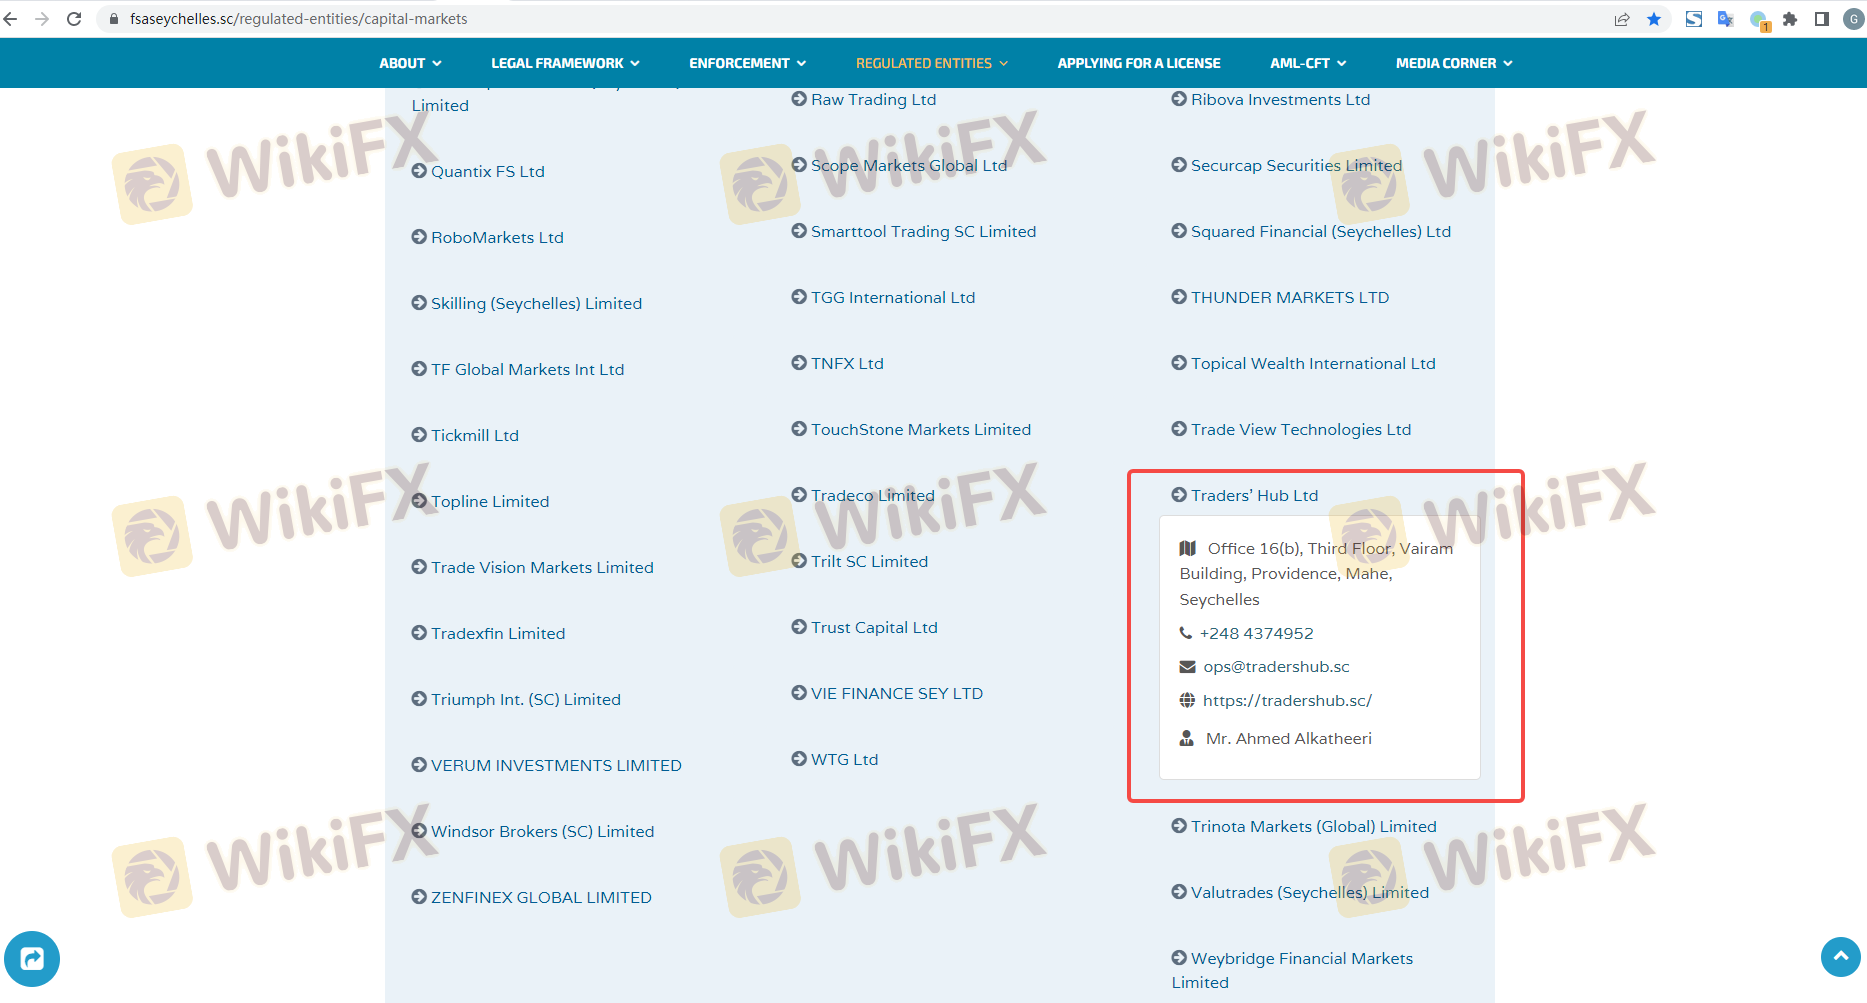The height and width of the screenshot is (1003, 1867).
Task: Open the browser side panel icon
Action: (1822, 19)
